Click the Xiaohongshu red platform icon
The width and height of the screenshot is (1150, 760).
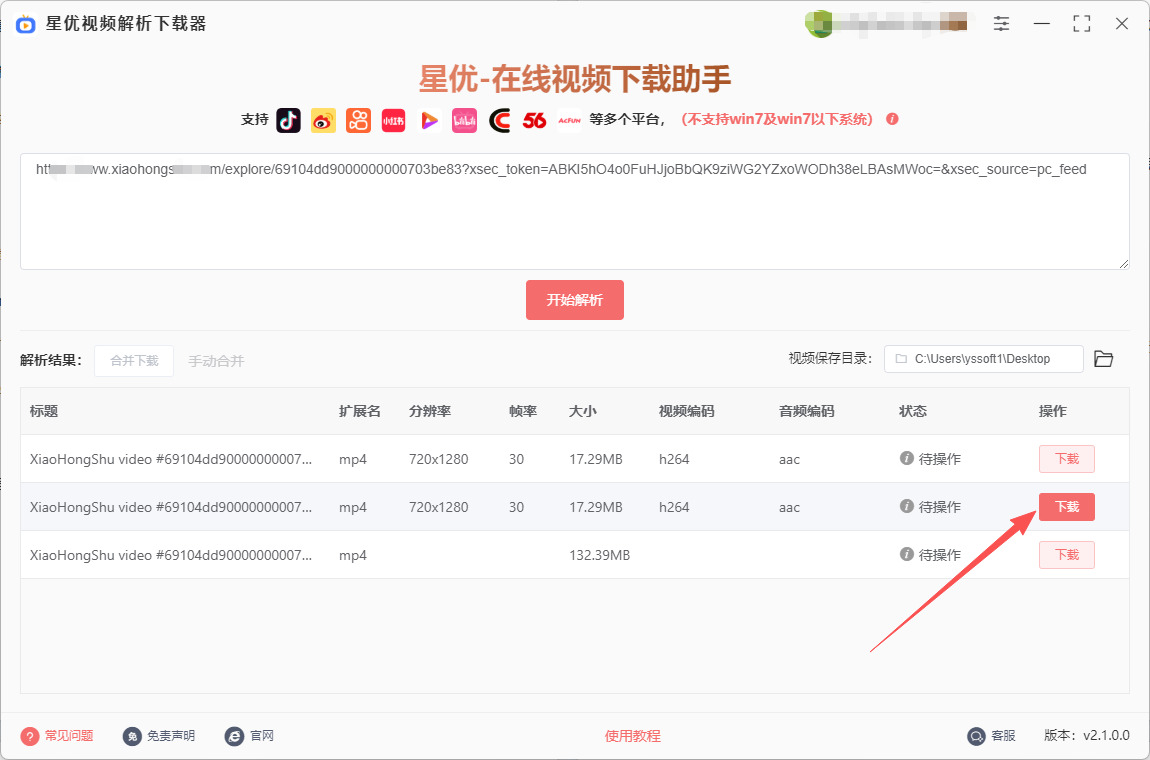[x=393, y=120]
